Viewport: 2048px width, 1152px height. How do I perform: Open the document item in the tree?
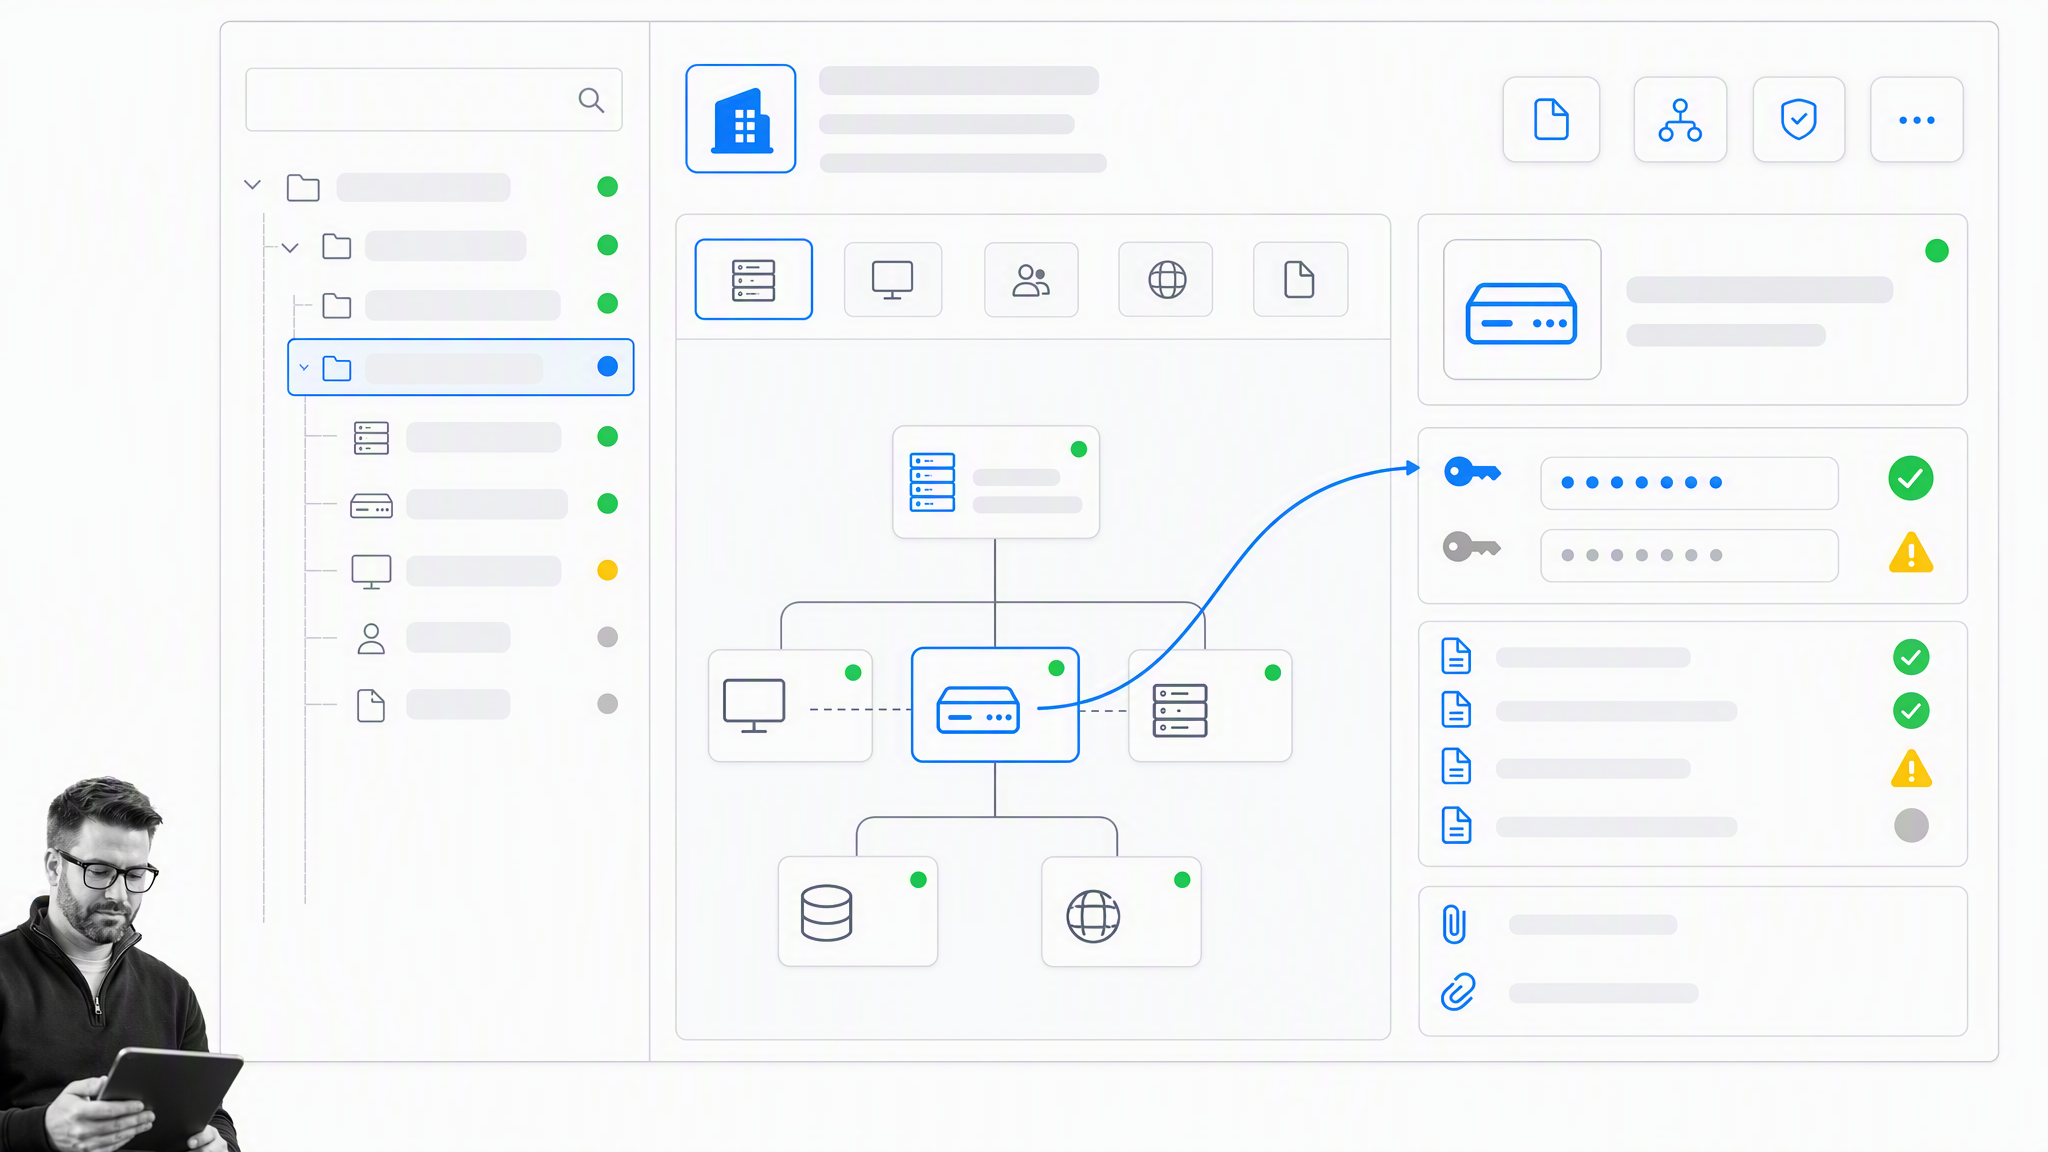tap(371, 705)
